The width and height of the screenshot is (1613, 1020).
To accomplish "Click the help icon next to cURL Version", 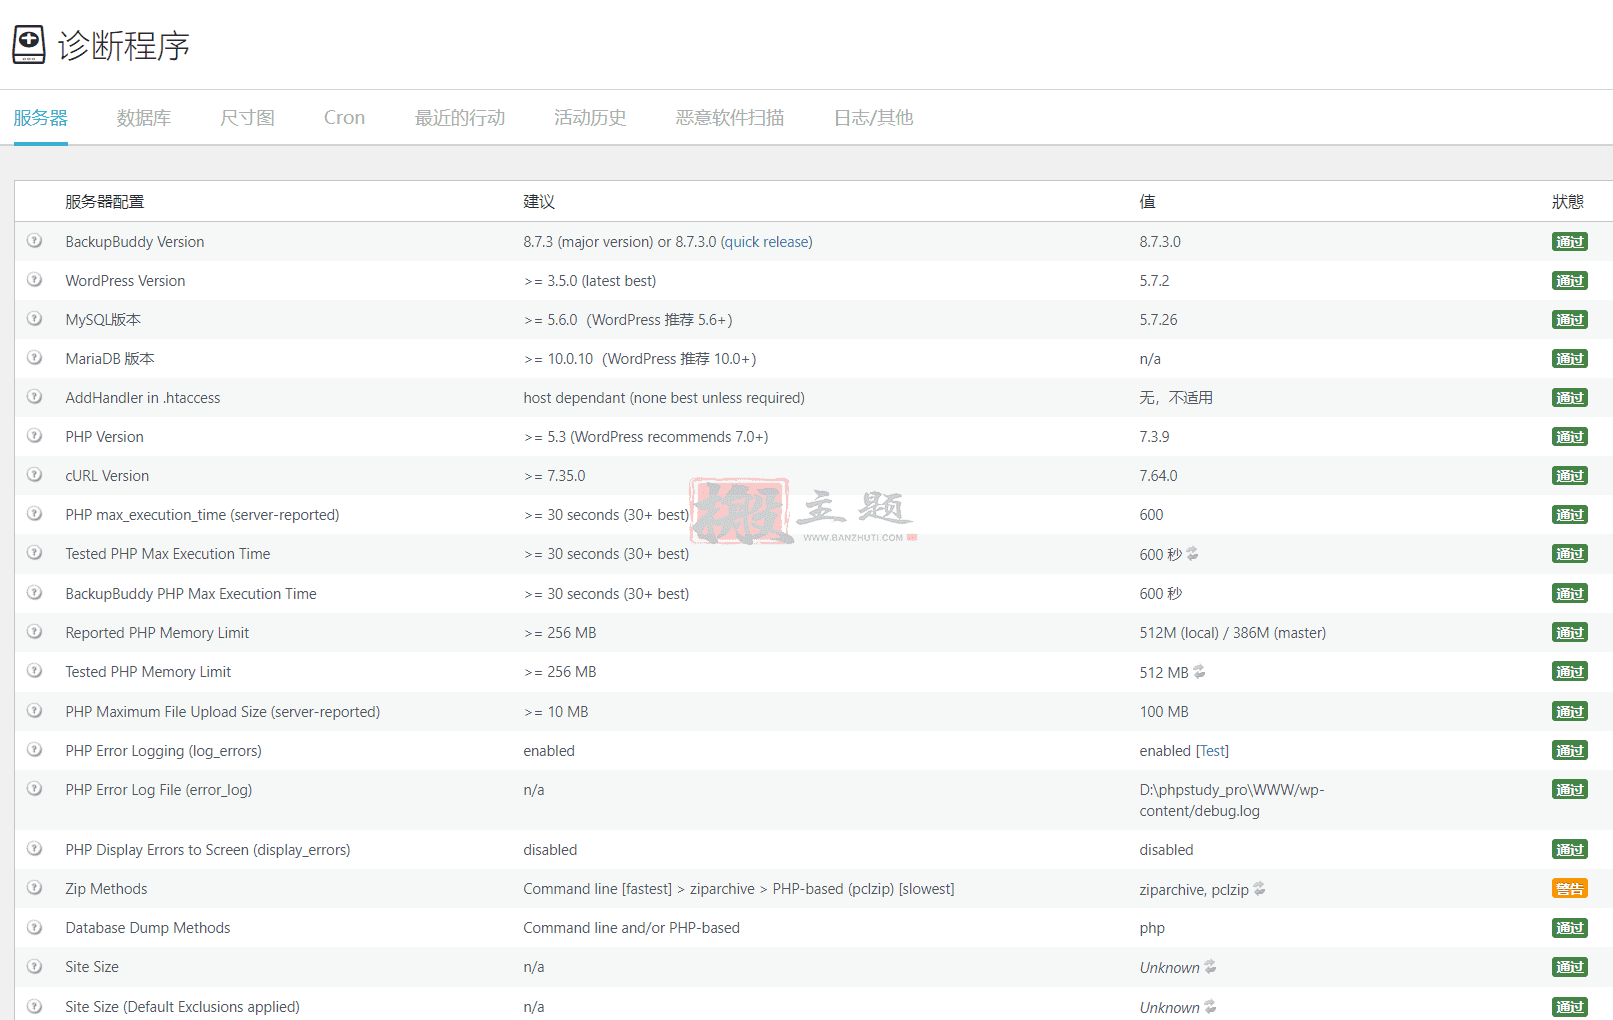I will (x=34, y=475).
